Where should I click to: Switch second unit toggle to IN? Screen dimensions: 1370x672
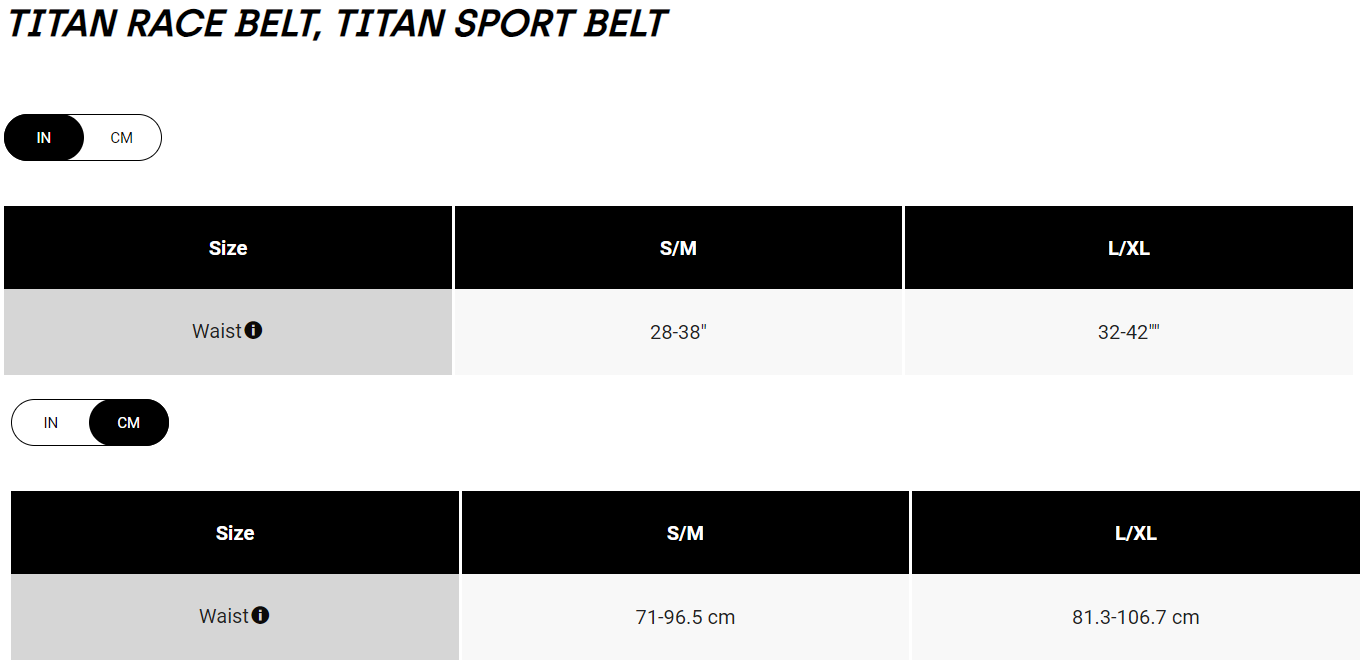click(51, 423)
